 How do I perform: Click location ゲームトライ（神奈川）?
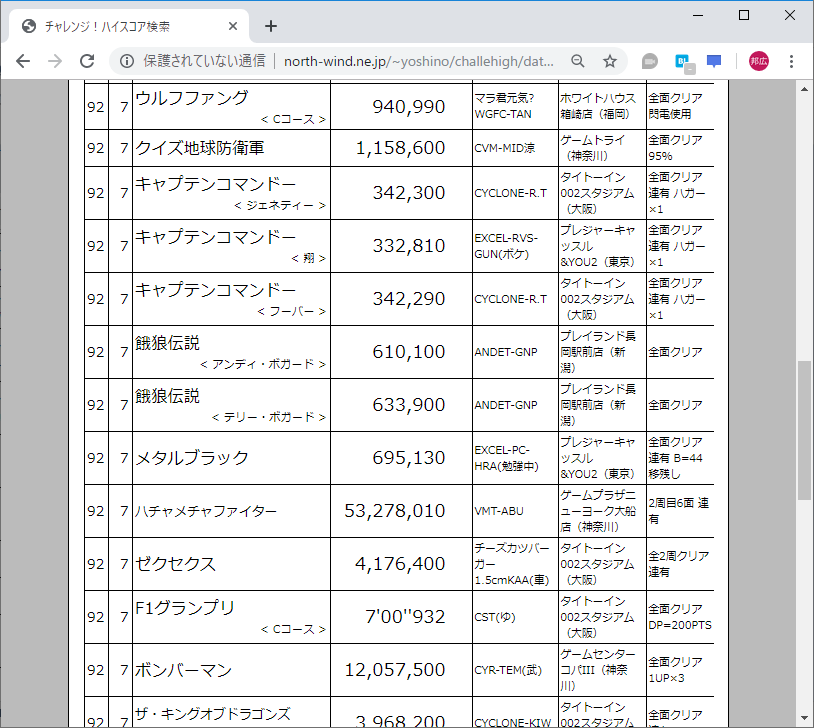(592, 147)
